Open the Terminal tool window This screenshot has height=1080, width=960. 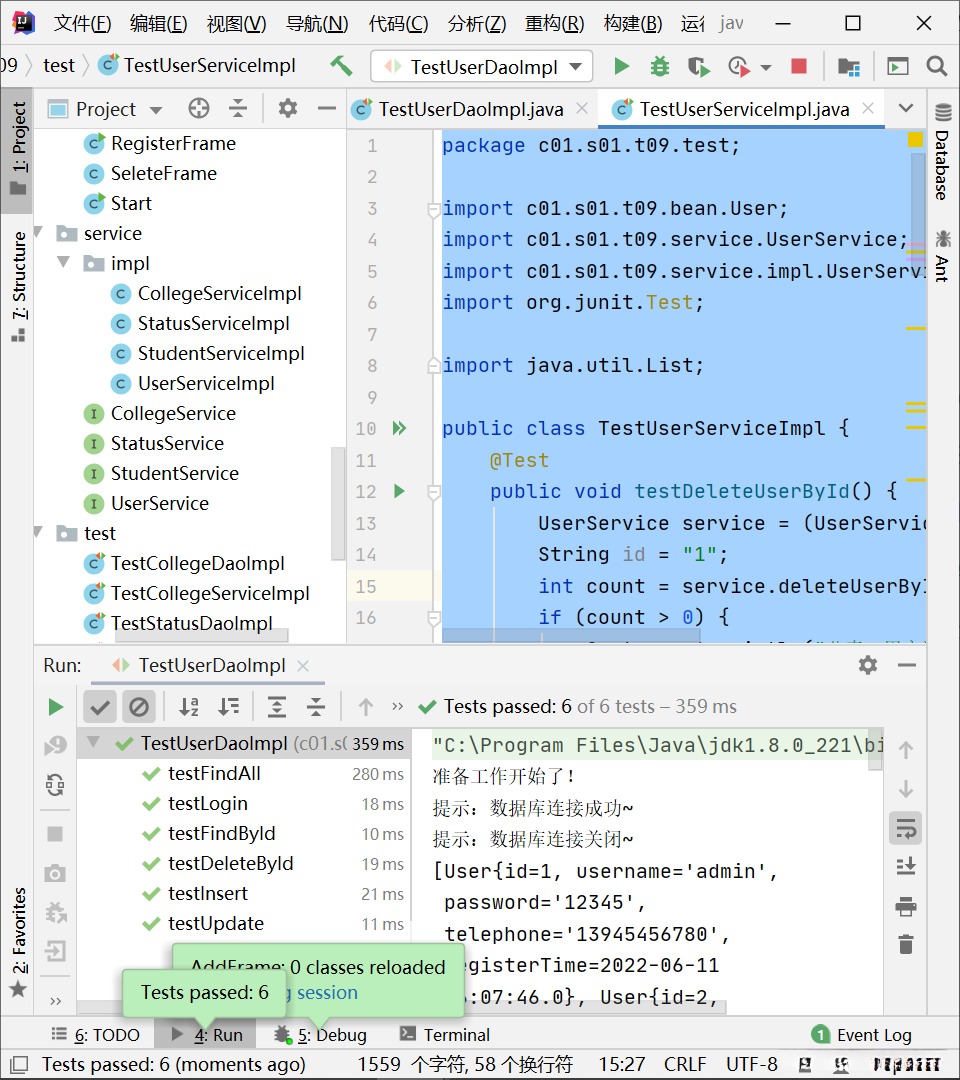pos(445,1035)
